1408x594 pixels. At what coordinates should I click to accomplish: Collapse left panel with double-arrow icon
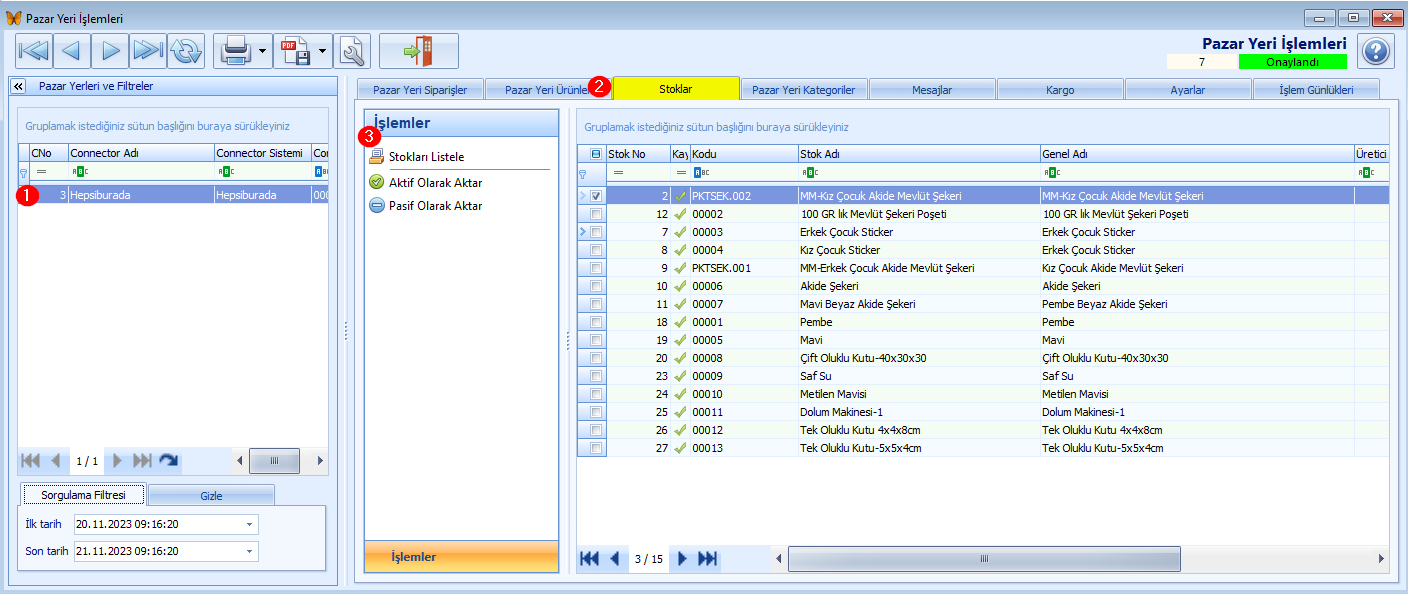(x=18, y=86)
